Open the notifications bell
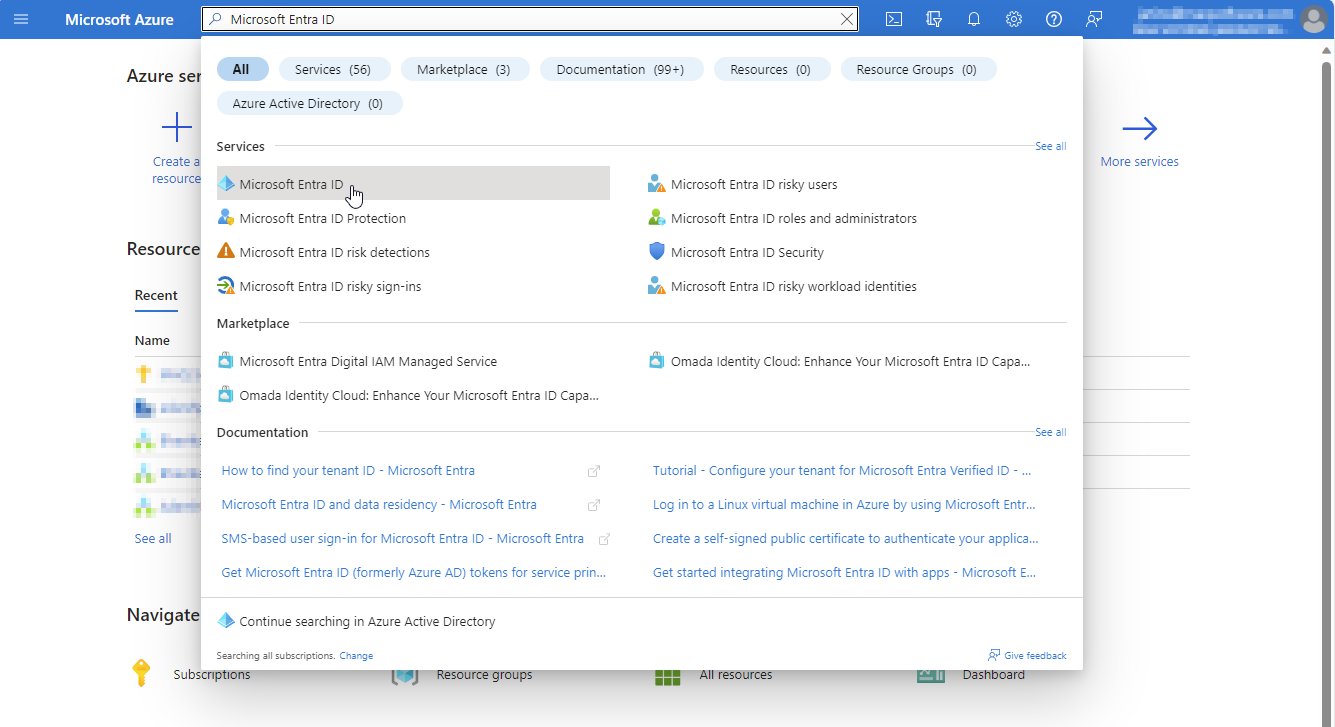1335x727 pixels. click(974, 19)
